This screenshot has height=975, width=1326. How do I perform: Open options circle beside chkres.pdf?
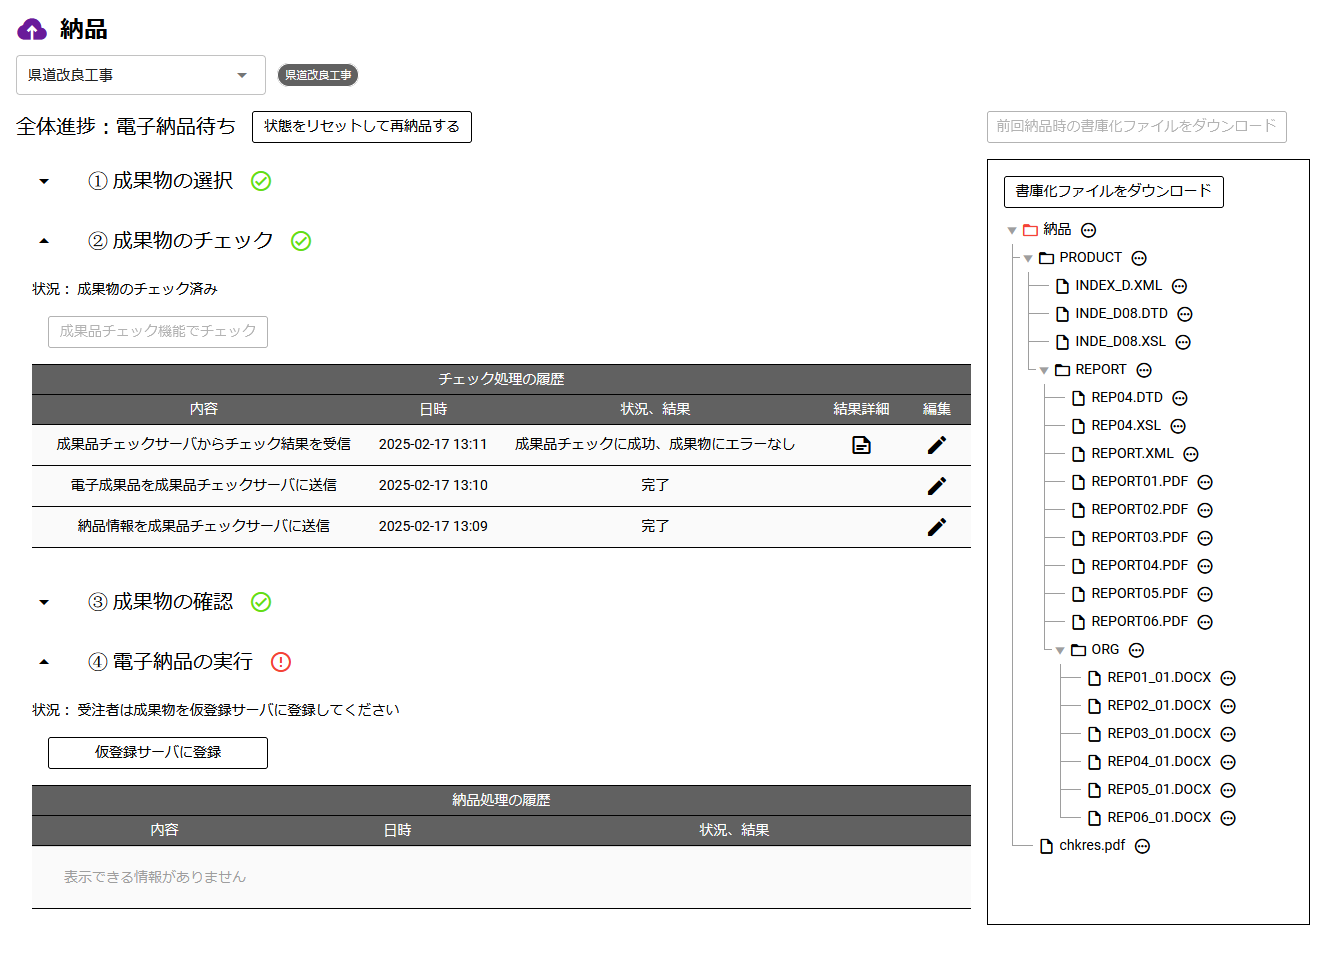1142,846
